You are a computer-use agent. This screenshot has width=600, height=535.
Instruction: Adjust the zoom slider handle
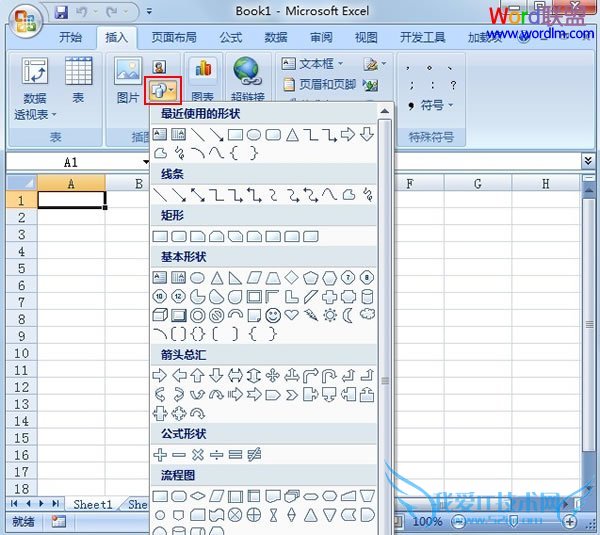click(514, 521)
